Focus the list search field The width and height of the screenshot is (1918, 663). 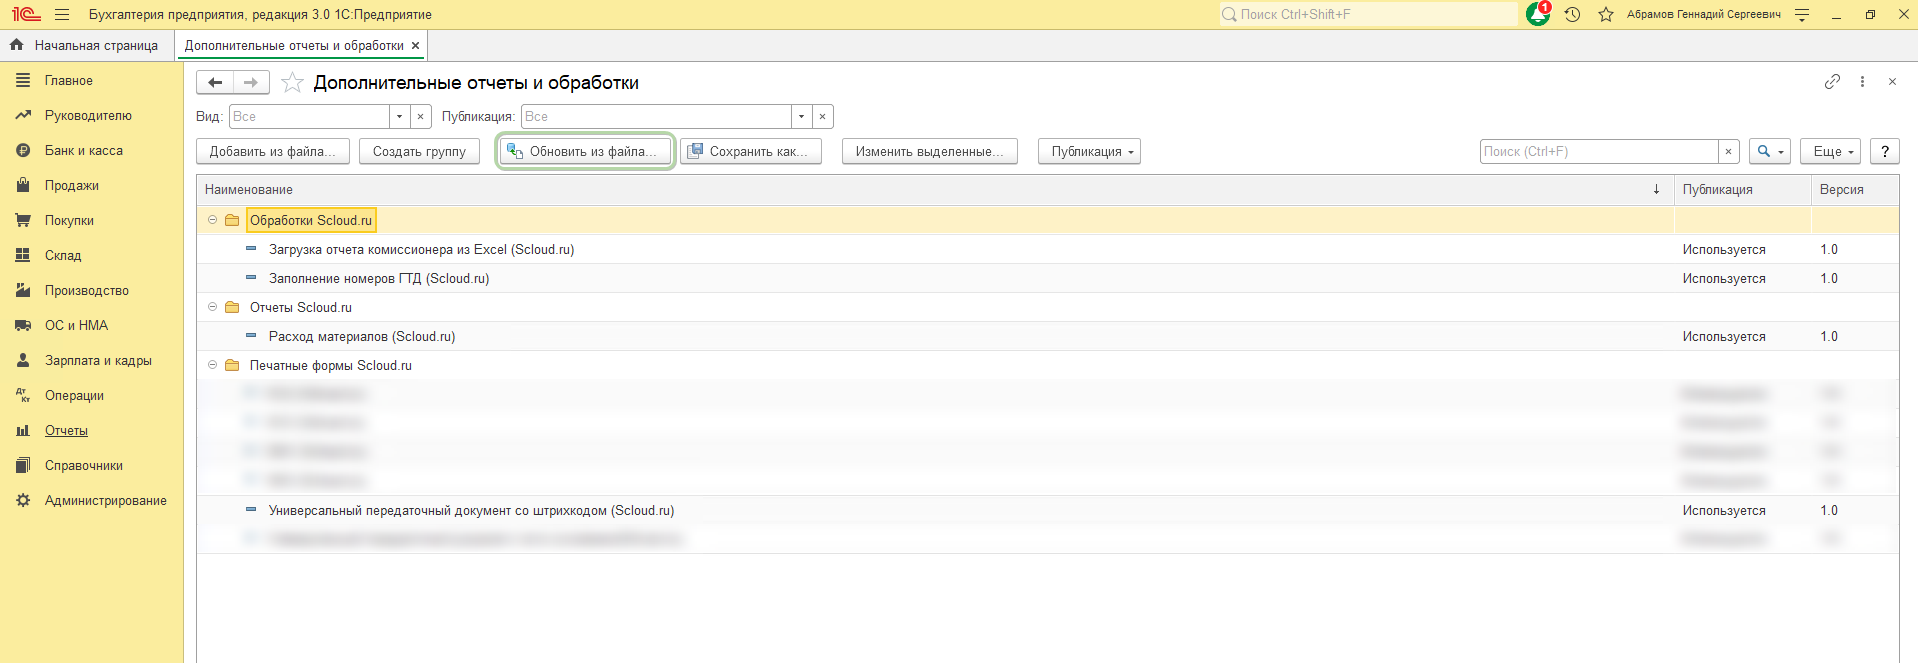(1598, 152)
